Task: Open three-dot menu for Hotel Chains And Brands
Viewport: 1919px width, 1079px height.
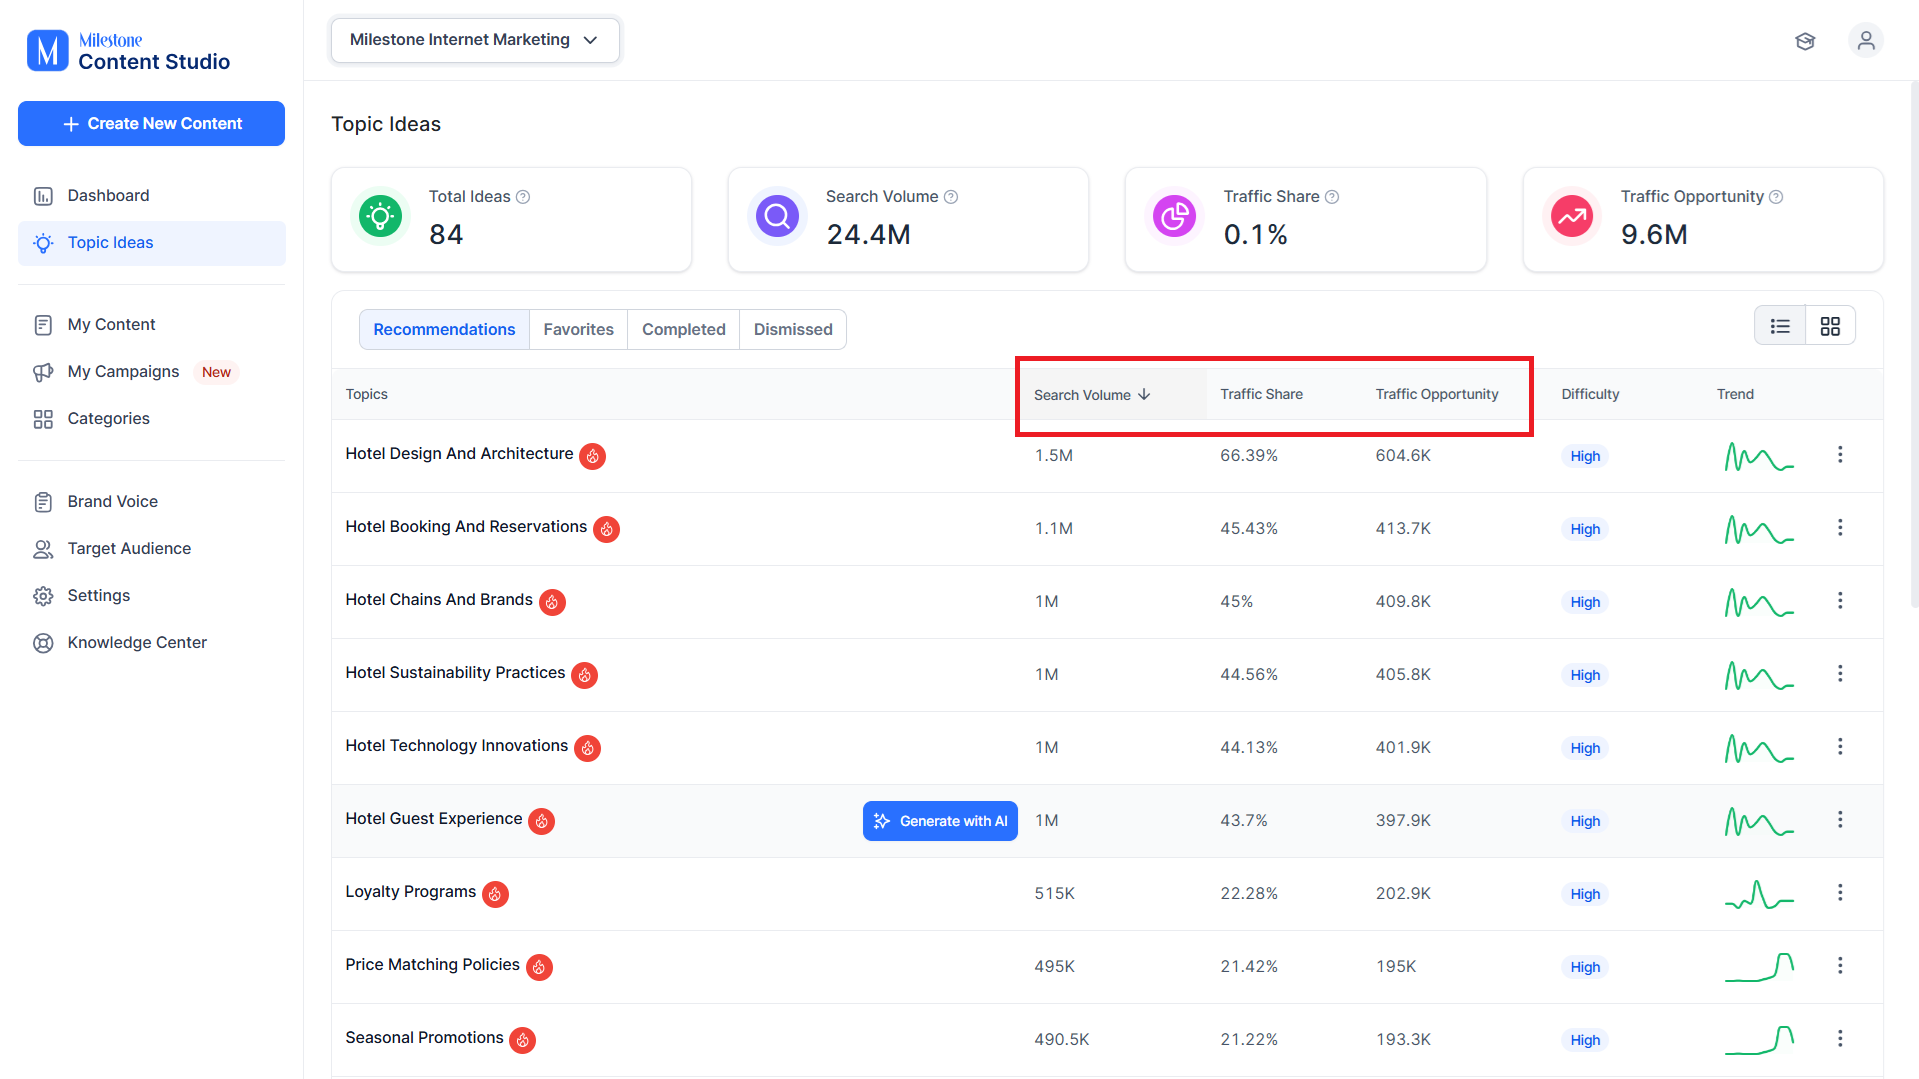Action: tap(1840, 600)
